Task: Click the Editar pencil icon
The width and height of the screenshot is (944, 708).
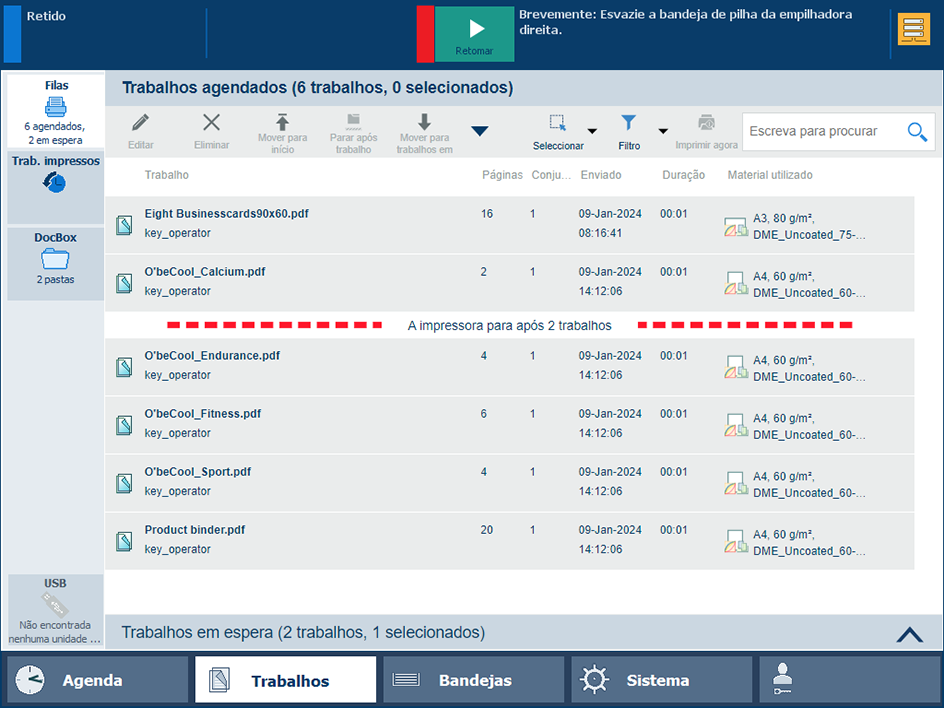Action: pos(141,123)
